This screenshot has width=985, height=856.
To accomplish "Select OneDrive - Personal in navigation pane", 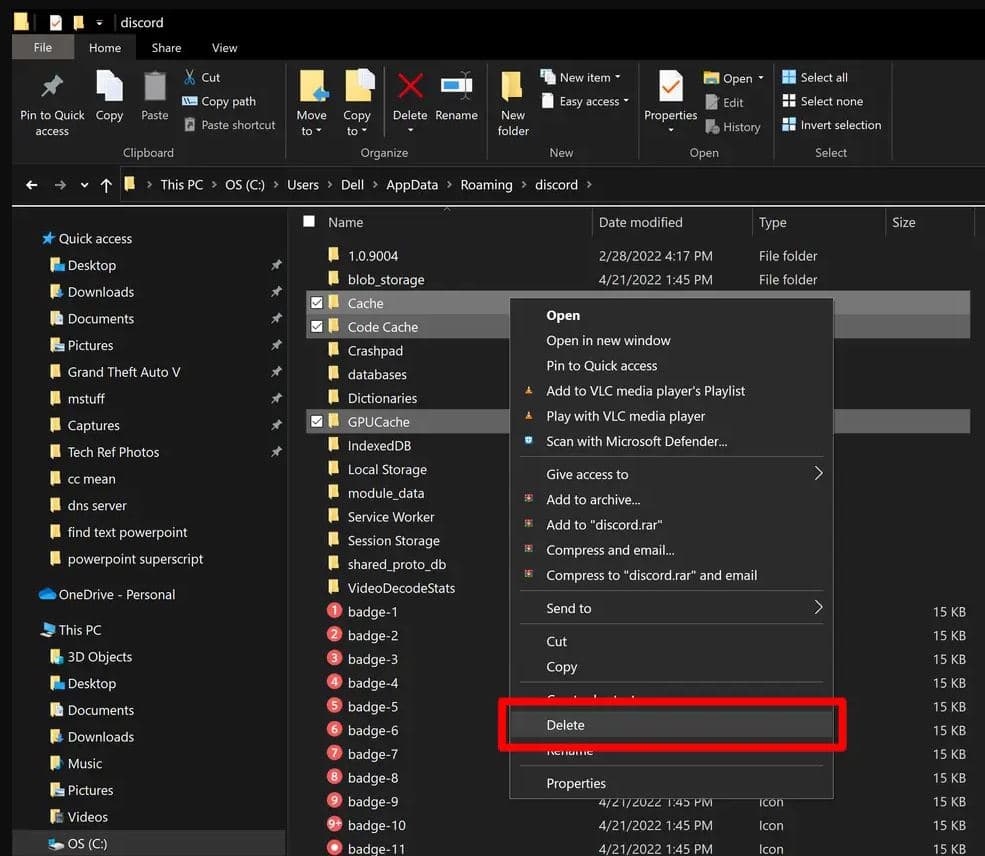I will pos(117,594).
